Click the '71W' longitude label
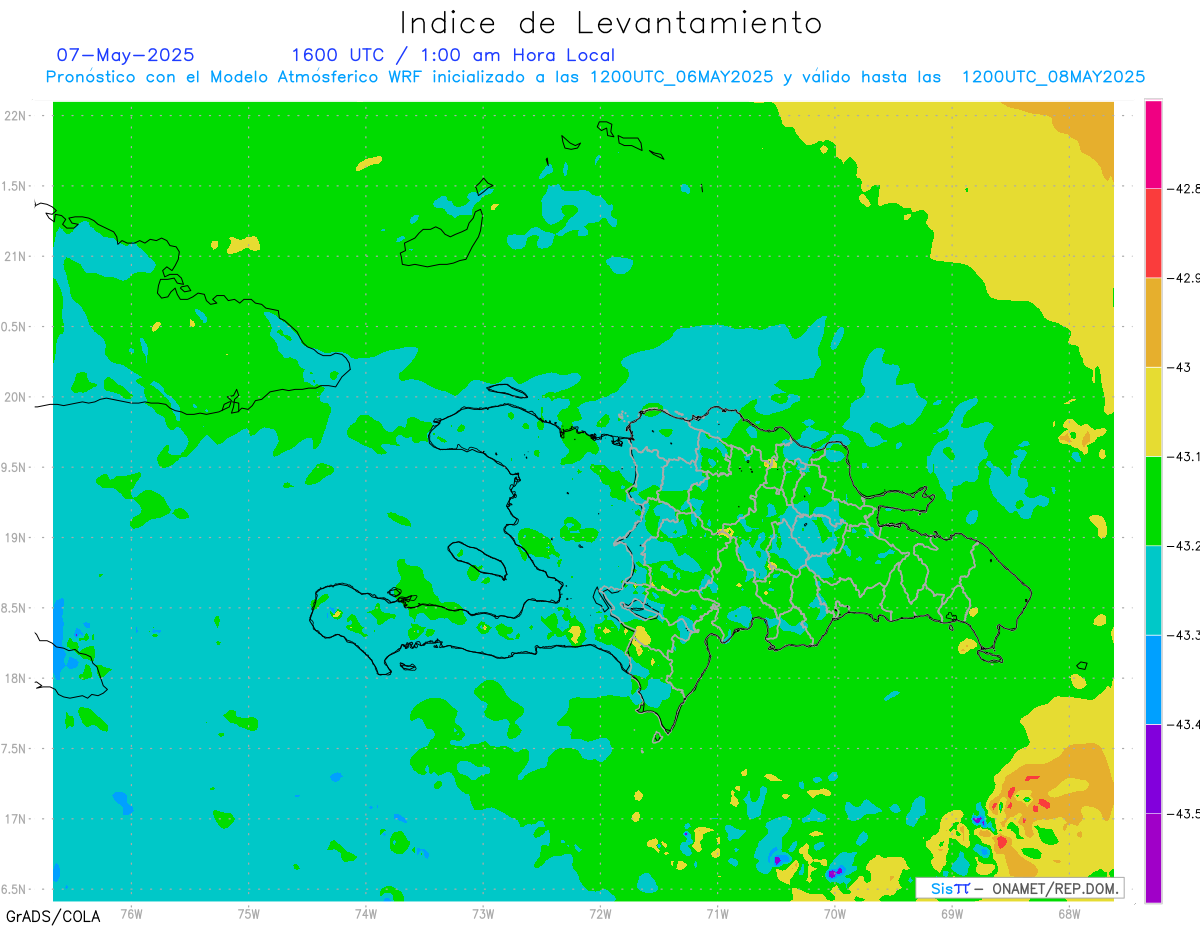This screenshot has height=927, width=1200. tap(717, 913)
